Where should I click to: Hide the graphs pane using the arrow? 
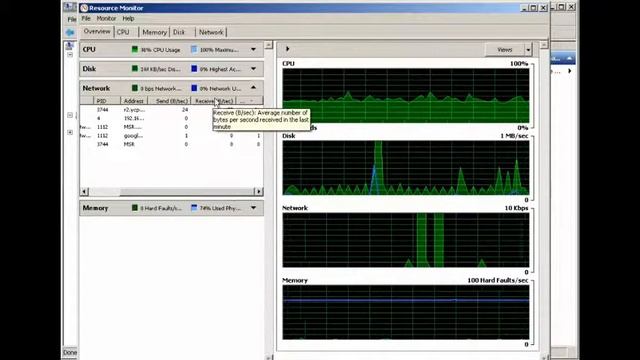[287, 49]
